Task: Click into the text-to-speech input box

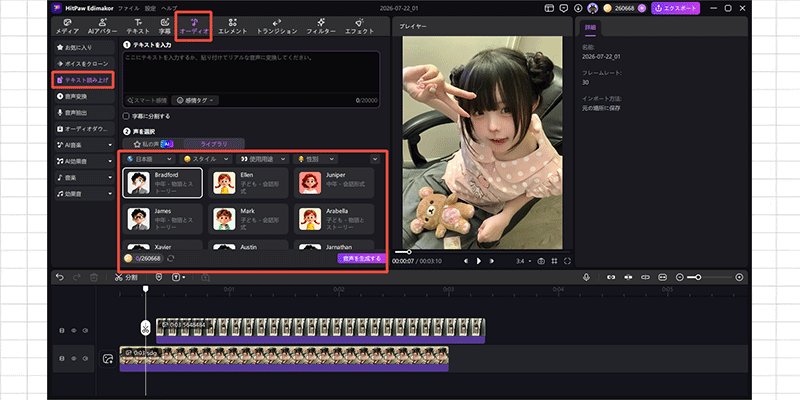Action: [251, 72]
